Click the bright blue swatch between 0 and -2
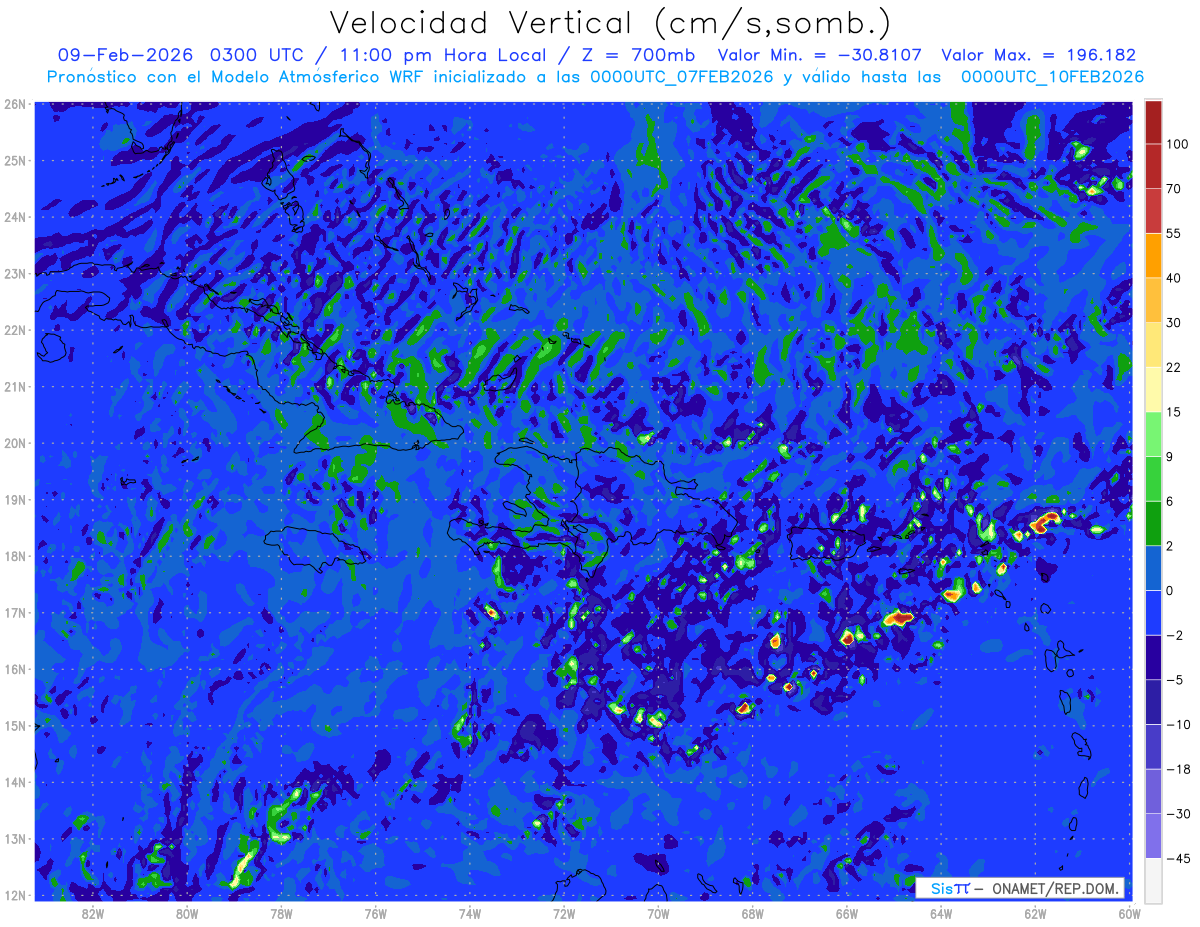Viewport: 1200px width, 927px height. tap(1154, 613)
